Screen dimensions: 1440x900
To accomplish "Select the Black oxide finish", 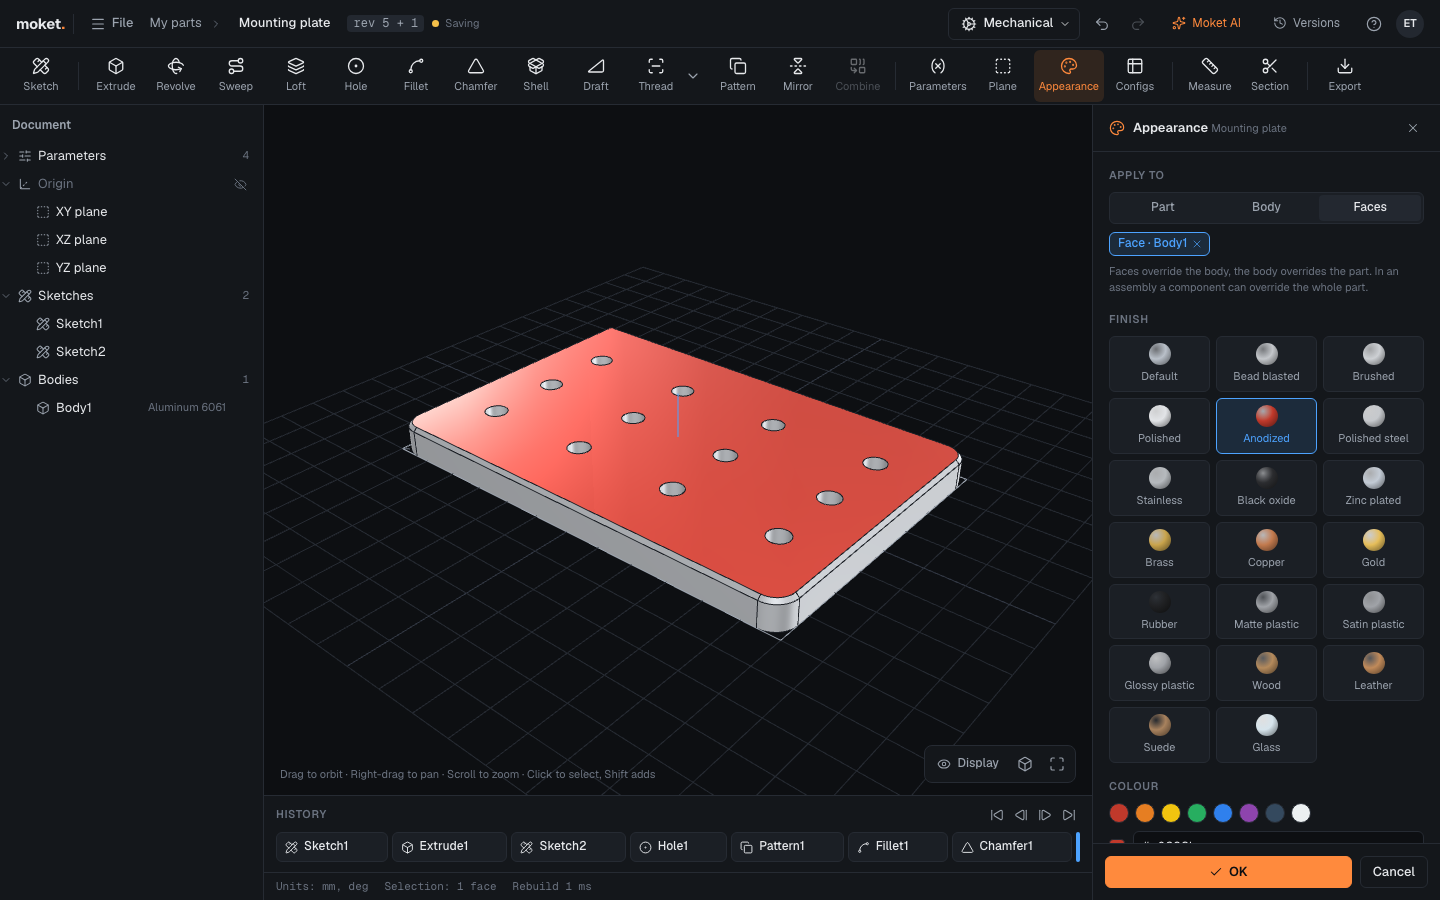I will tap(1266, 488).
